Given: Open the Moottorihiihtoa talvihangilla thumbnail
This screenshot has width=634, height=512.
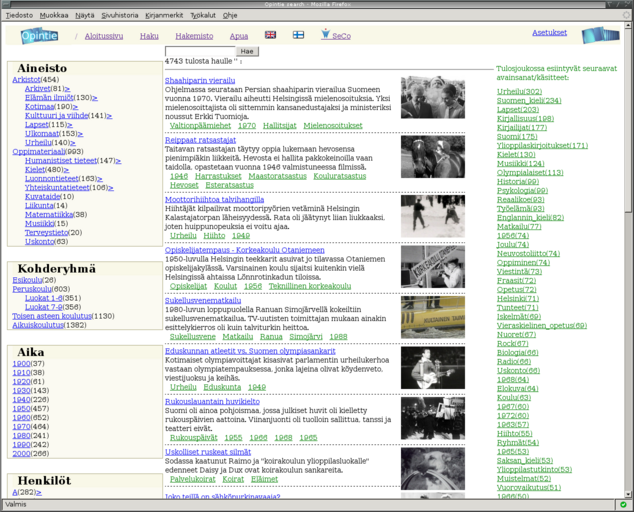Looking at the screenshot, I should 433,216.
